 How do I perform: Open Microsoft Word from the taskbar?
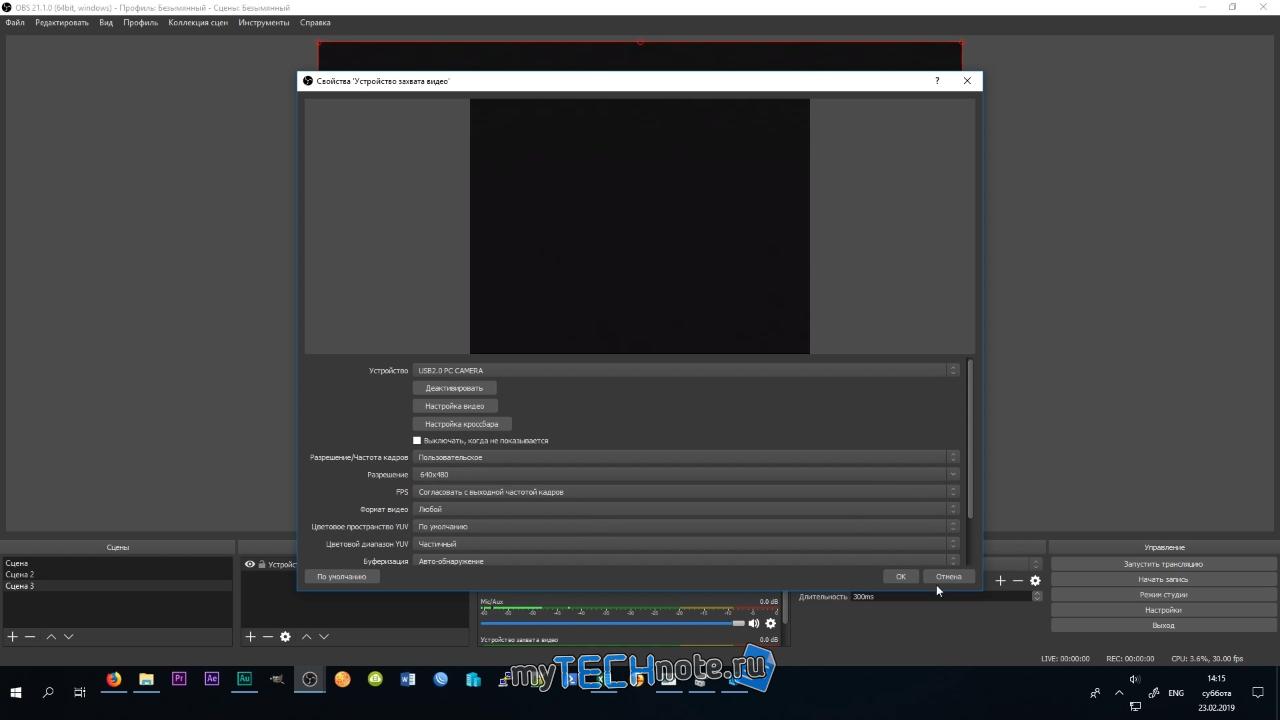pos(407,679)
